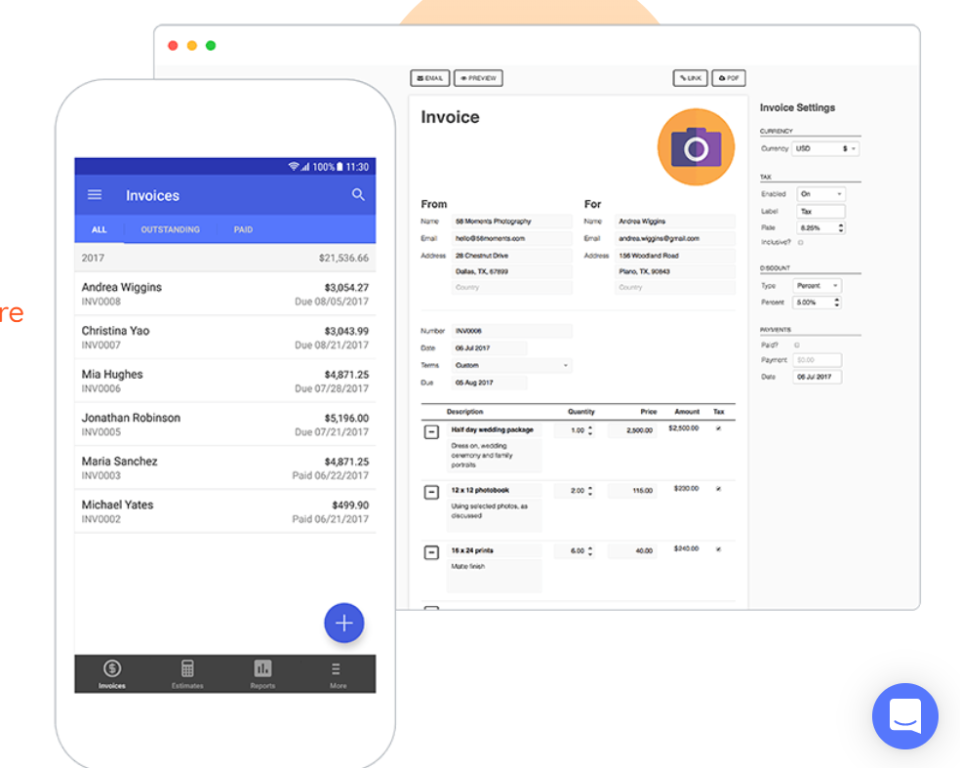
Task: Open the live chat bubble
Action: click(905, 717)
